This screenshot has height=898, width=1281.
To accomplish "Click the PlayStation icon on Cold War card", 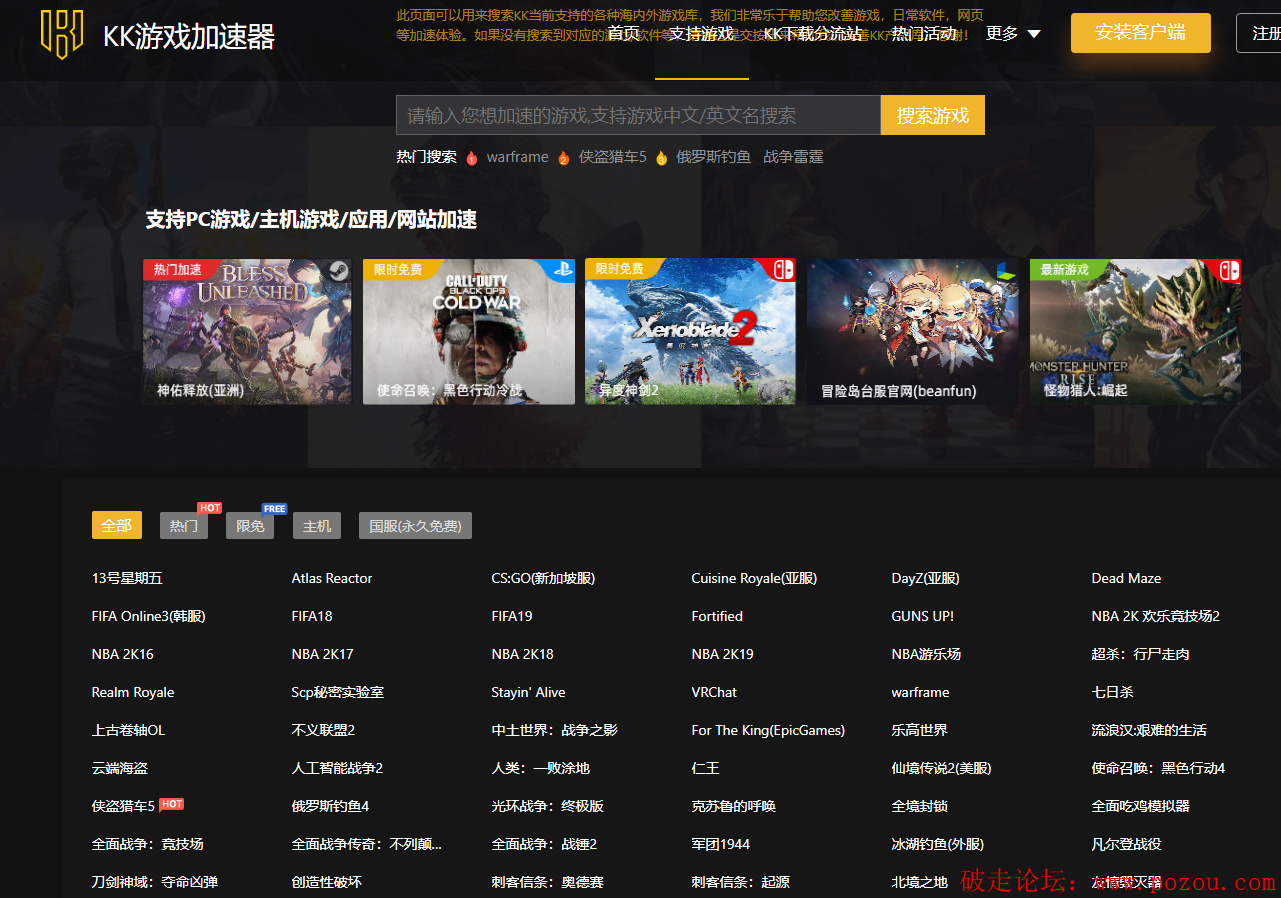I will pos(563,270).
